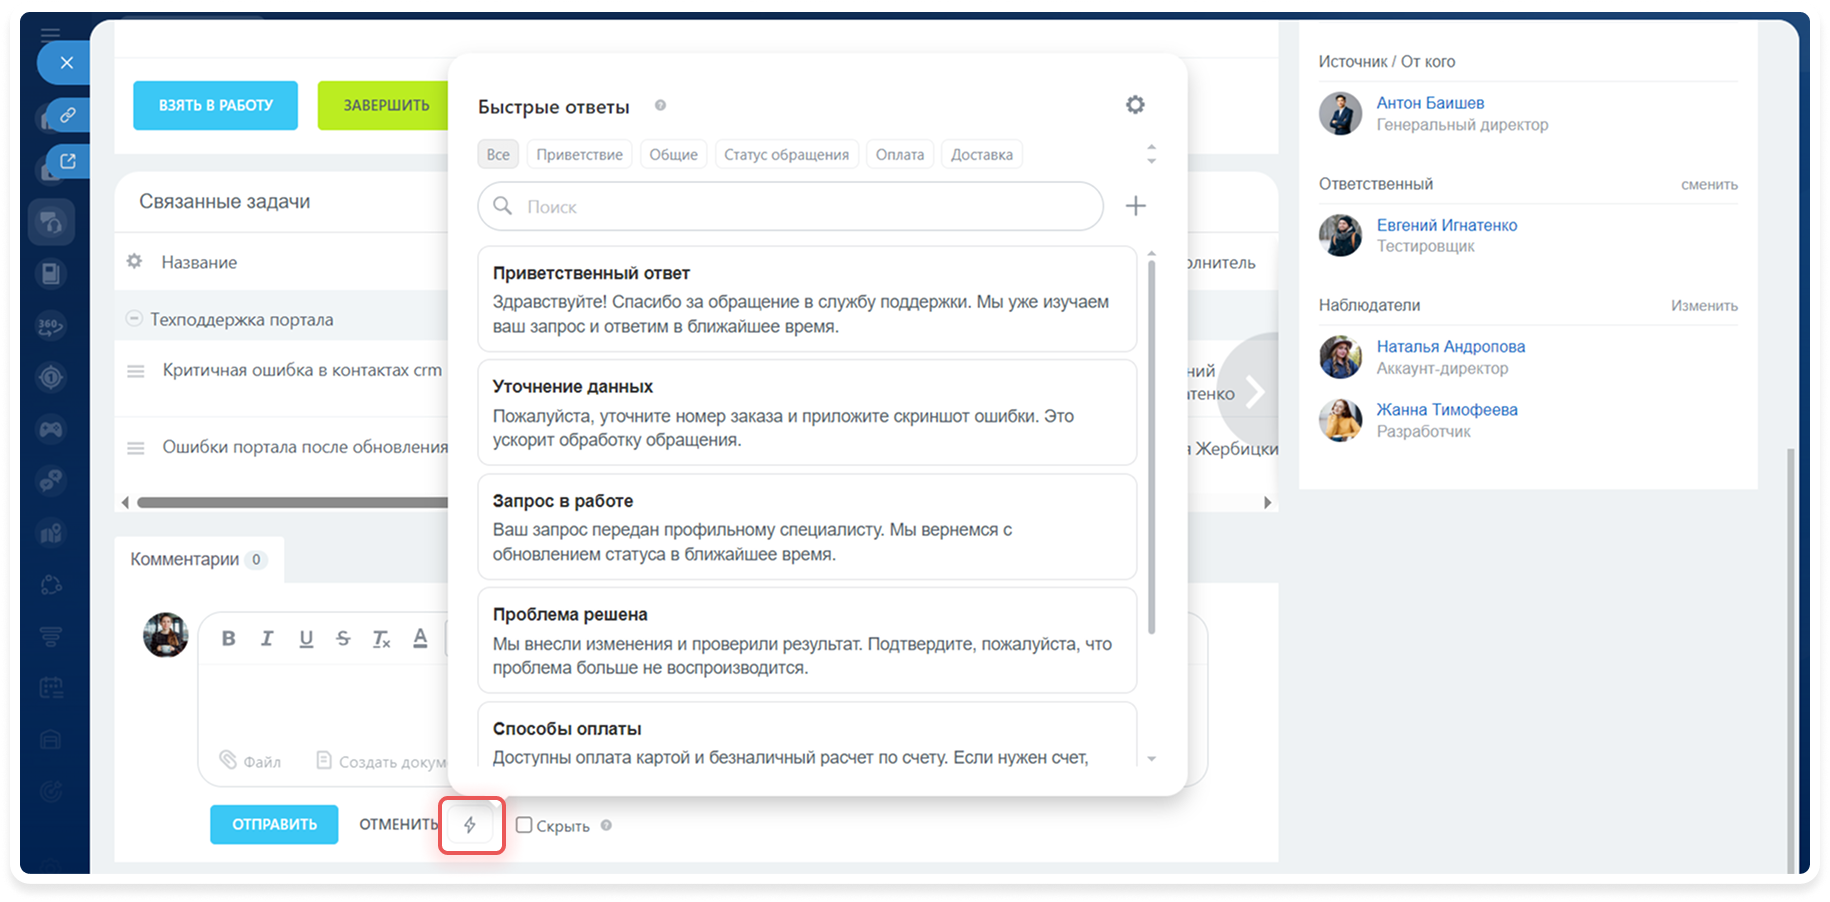Click сменить link for Ответственный
The height and width of the screenshot is (902, 1830).
tap(1709, 184)
